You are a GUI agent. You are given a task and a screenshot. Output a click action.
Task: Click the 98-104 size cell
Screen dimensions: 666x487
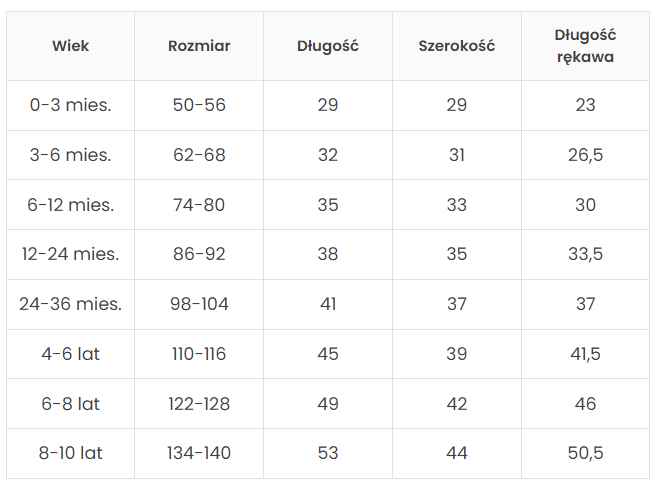click(x=199, y=304)
